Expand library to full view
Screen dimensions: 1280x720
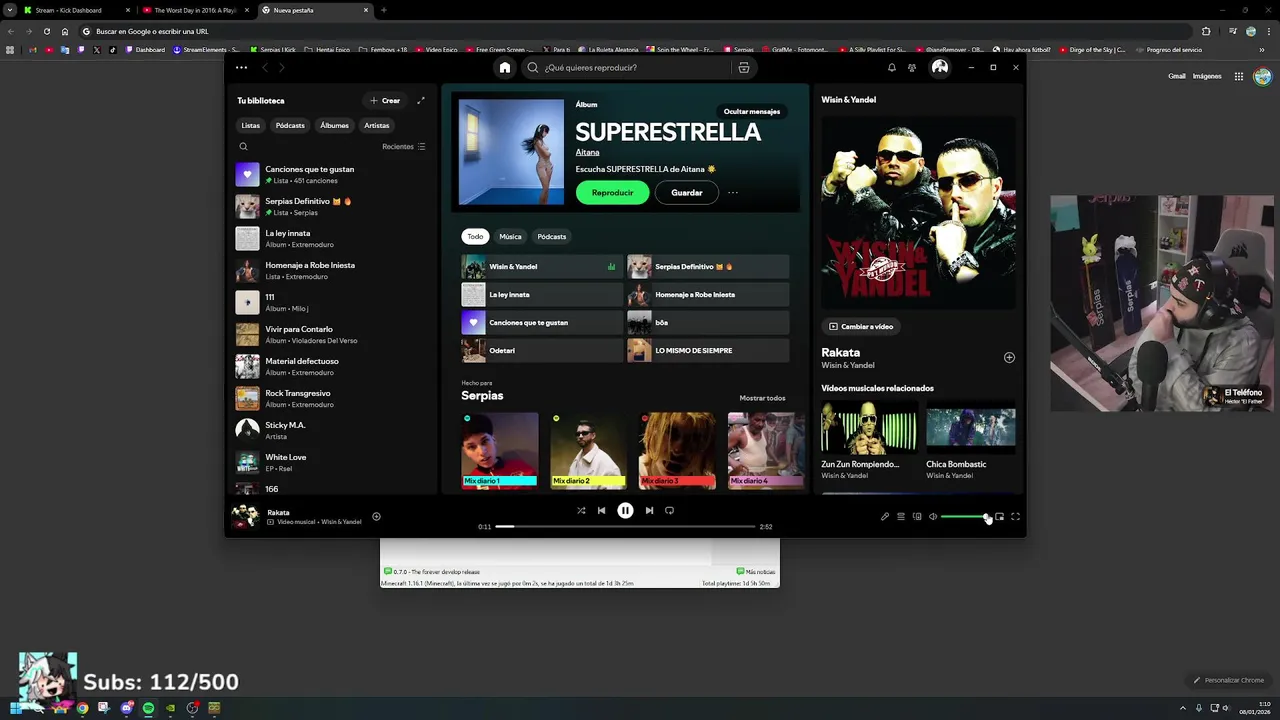coord(421,100)
